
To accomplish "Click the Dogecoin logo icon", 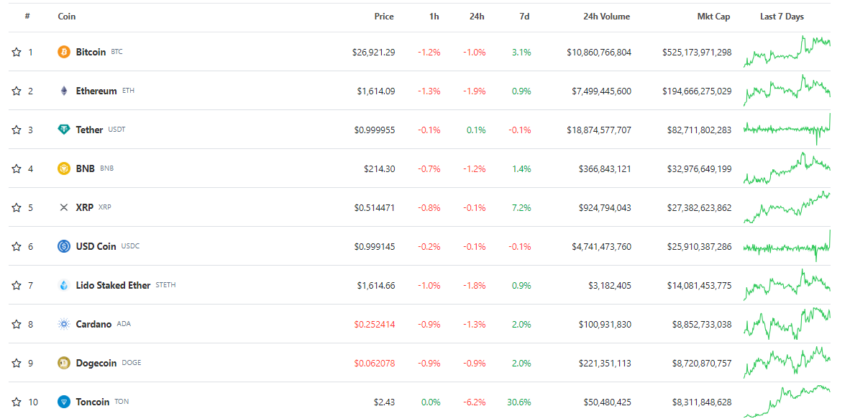I will (x=64, y=363).
